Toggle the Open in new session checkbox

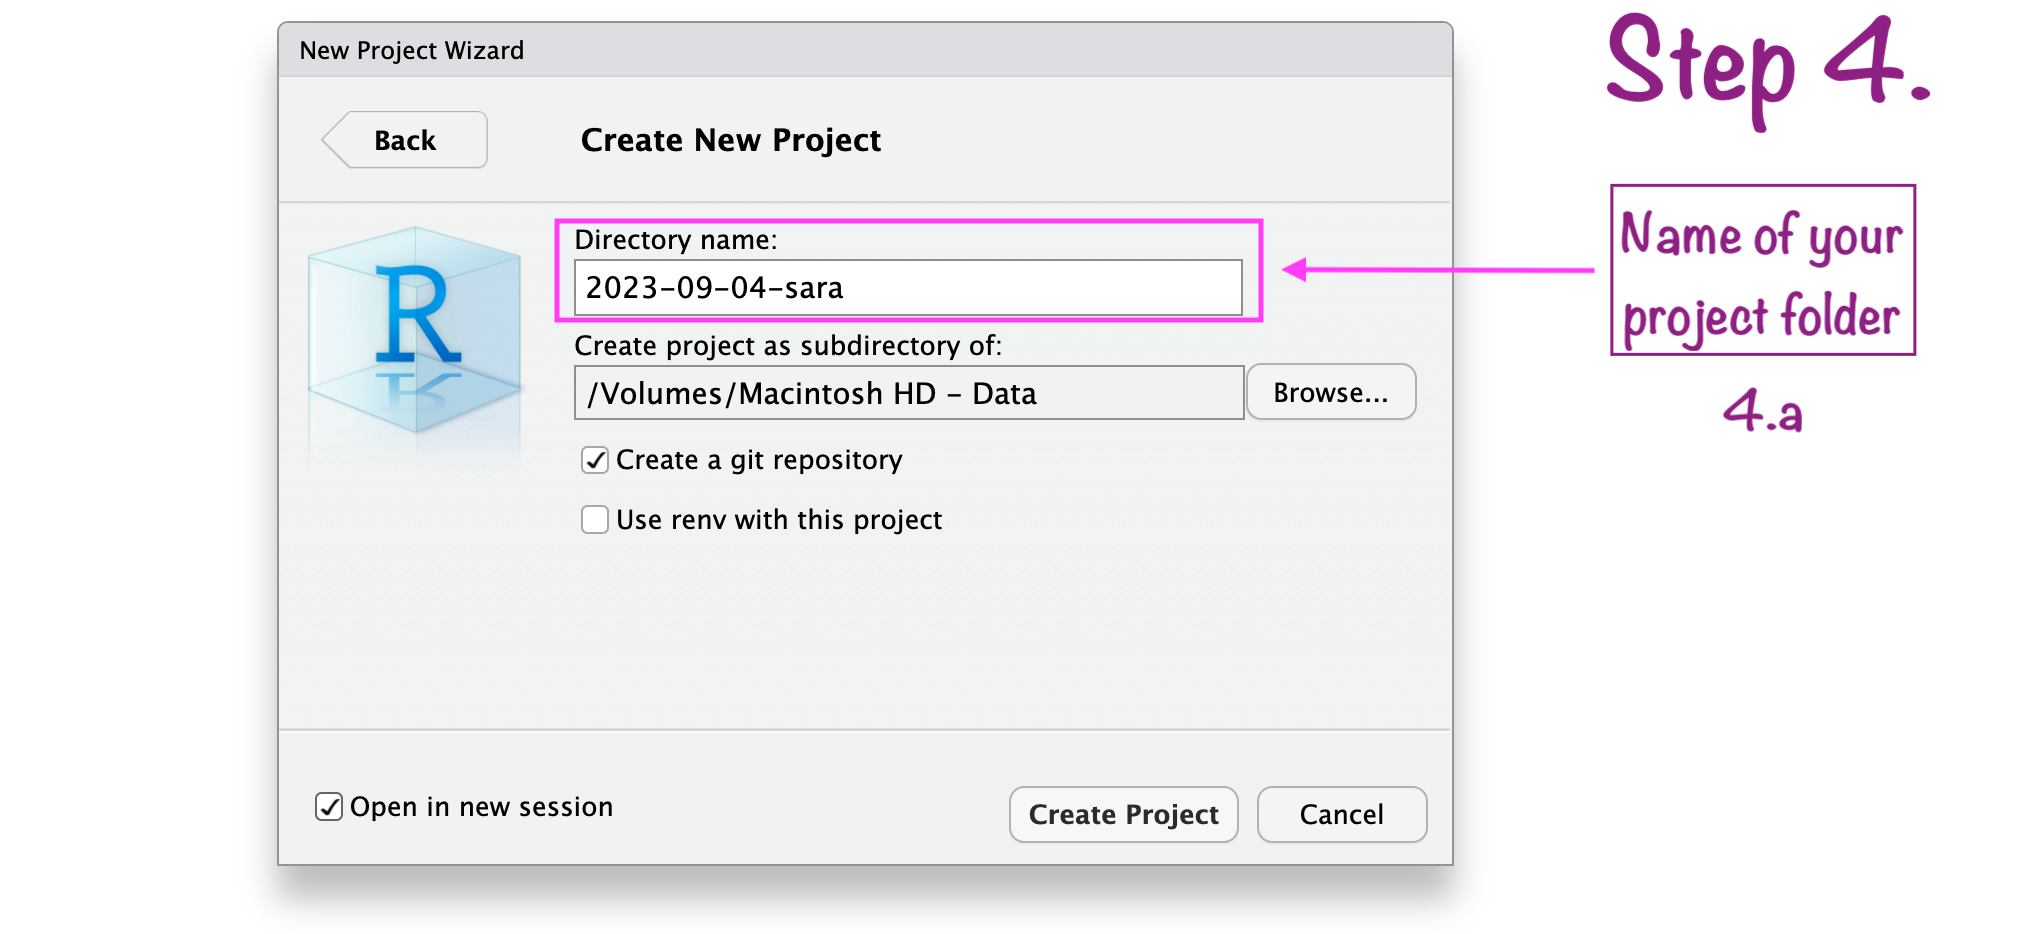tap(329, 807)
